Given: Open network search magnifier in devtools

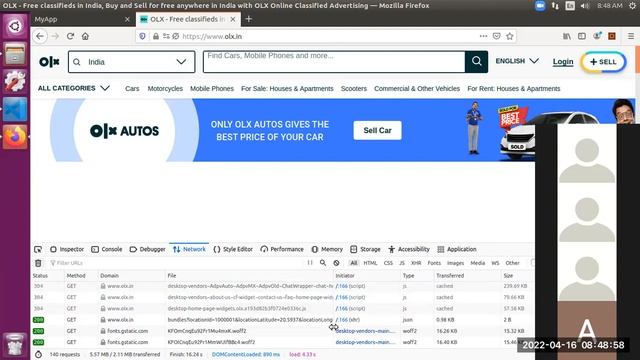Looking at the screenshot, I should (323, 263).
